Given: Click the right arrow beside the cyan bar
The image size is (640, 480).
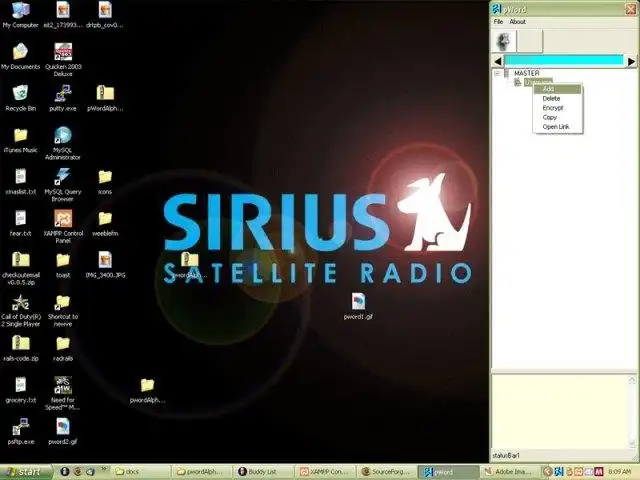Looking at the screenshot, I should pos(631,62).
